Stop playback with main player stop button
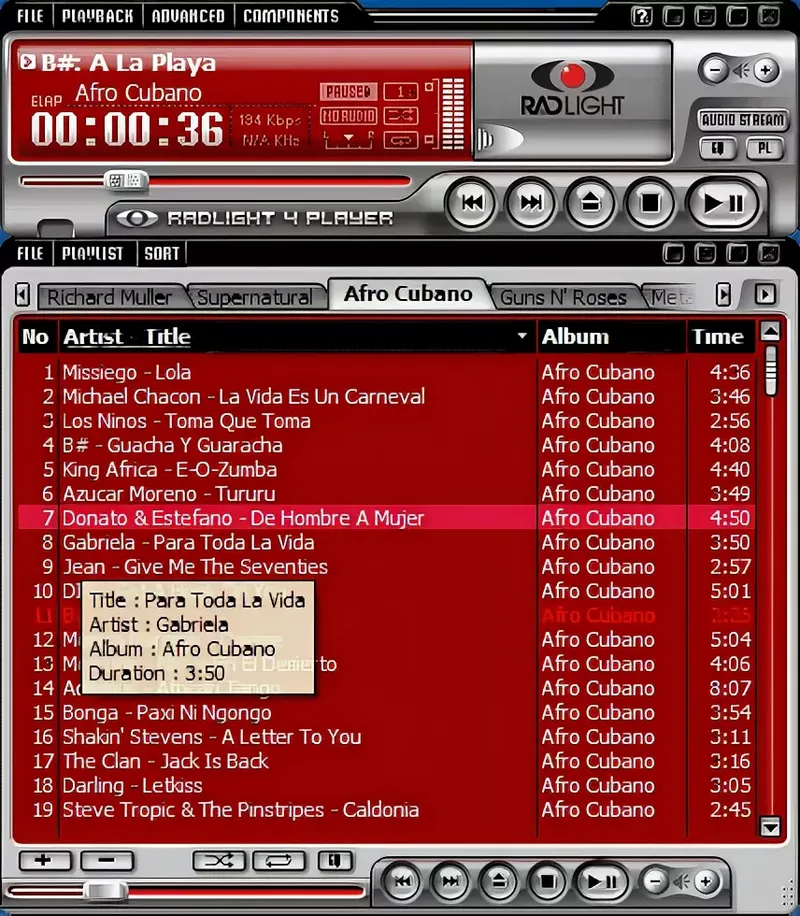The width and height of the screenshot is (800, 916). click(x=650, y=203)
